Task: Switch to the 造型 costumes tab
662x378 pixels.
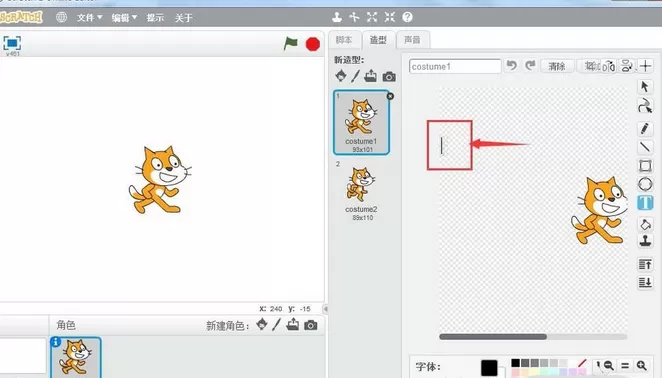Action: [x=378, y=40]
